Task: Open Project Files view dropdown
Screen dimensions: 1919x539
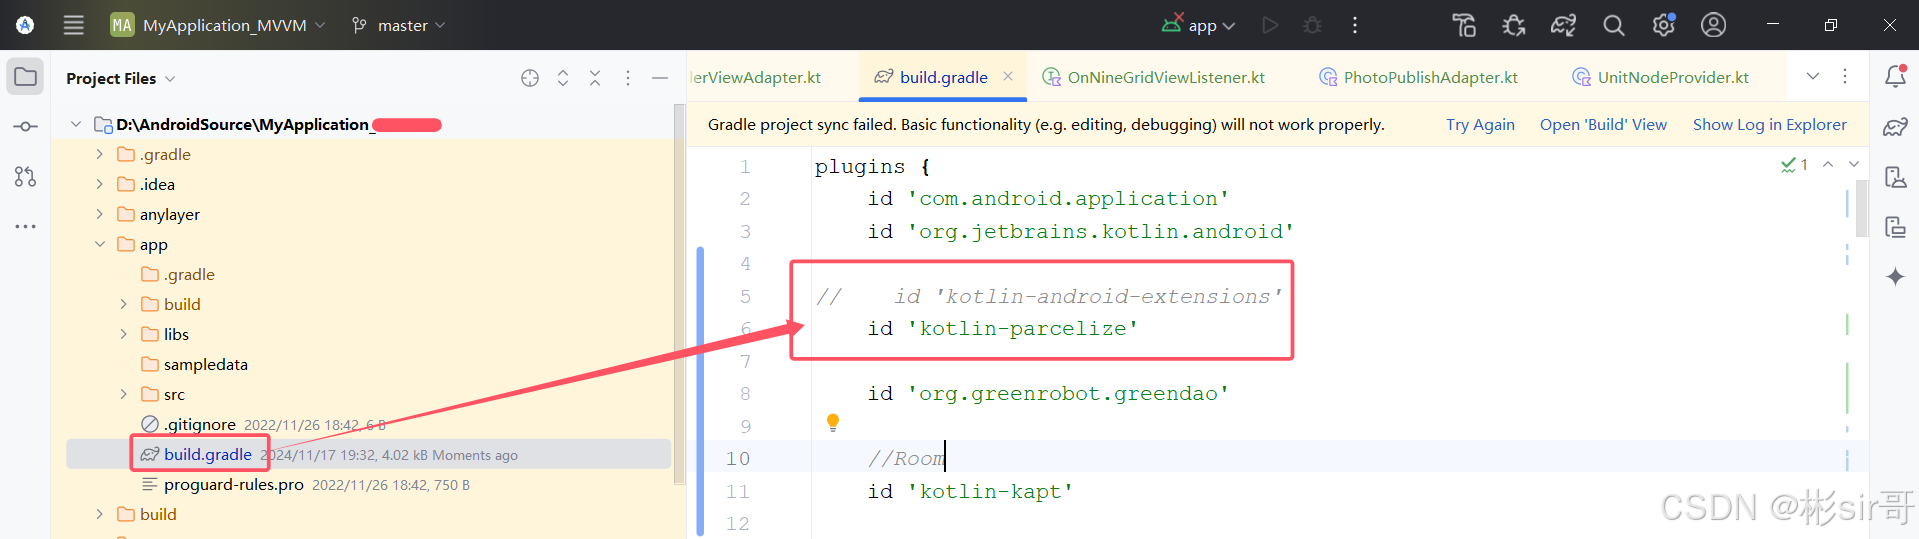Action: pyautogui.click(x=121, y=78)
